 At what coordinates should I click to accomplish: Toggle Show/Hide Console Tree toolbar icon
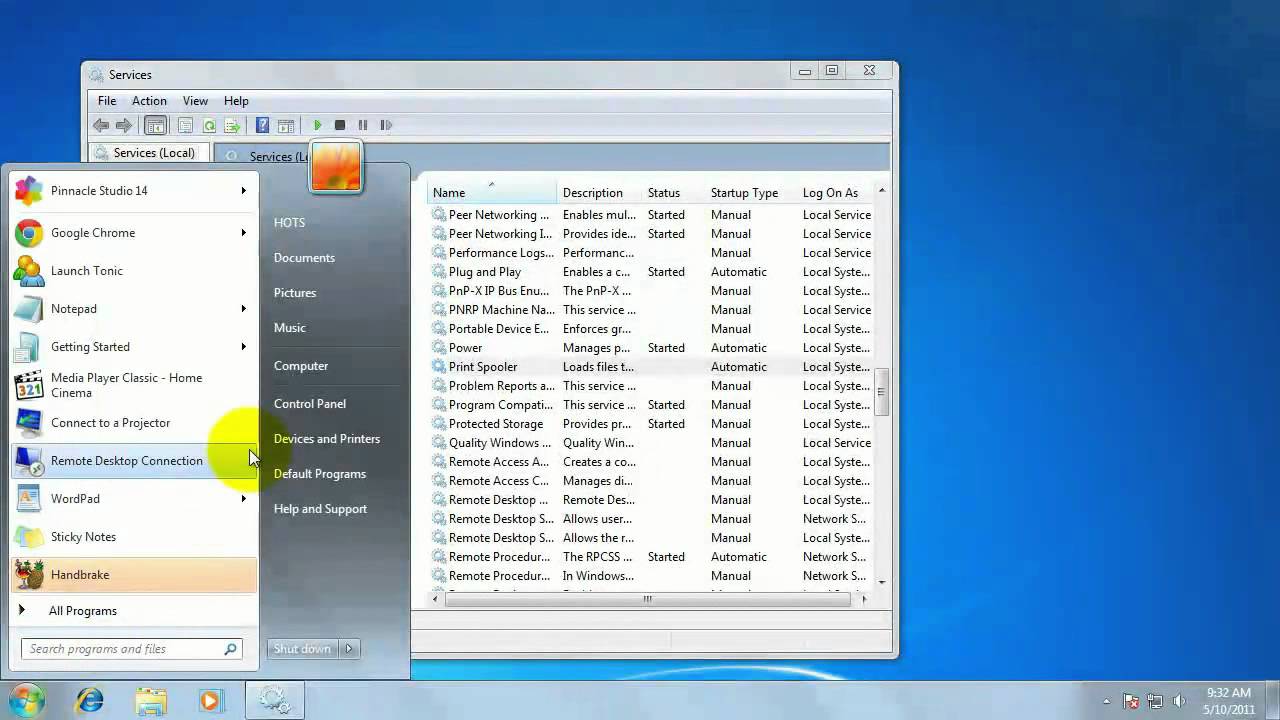155,125
